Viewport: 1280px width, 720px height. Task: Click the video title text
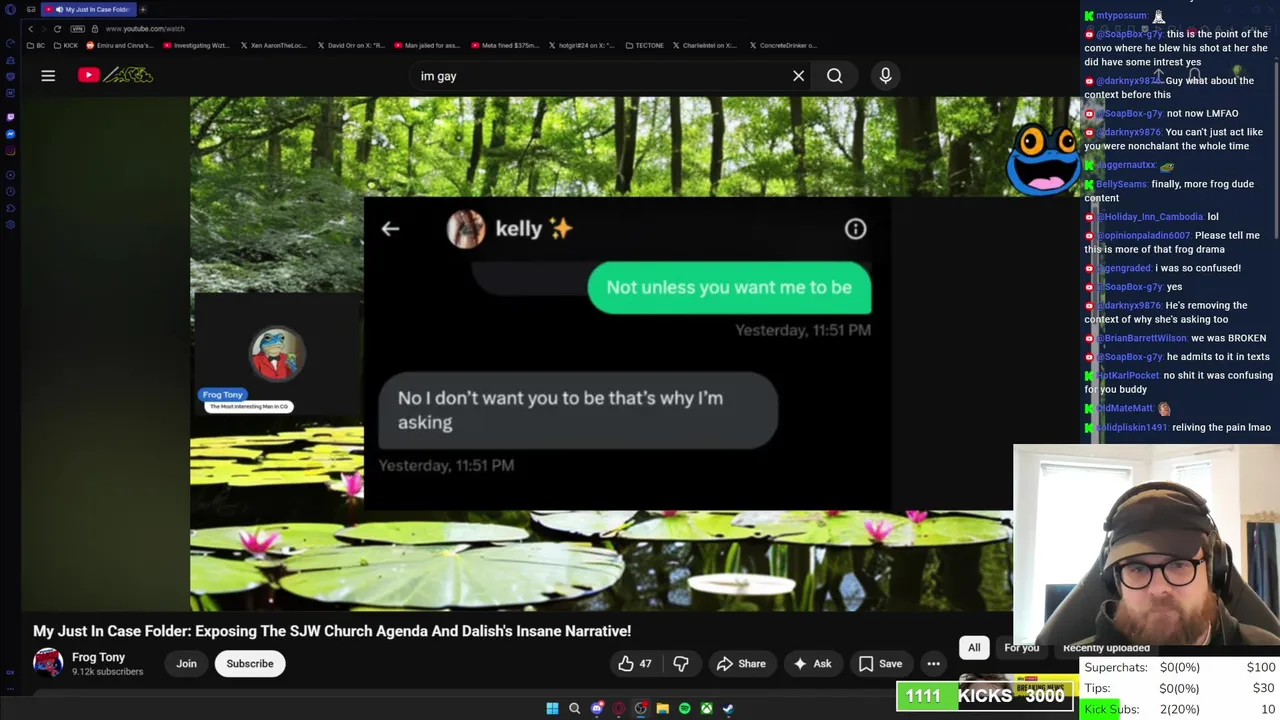pos(332,631)
